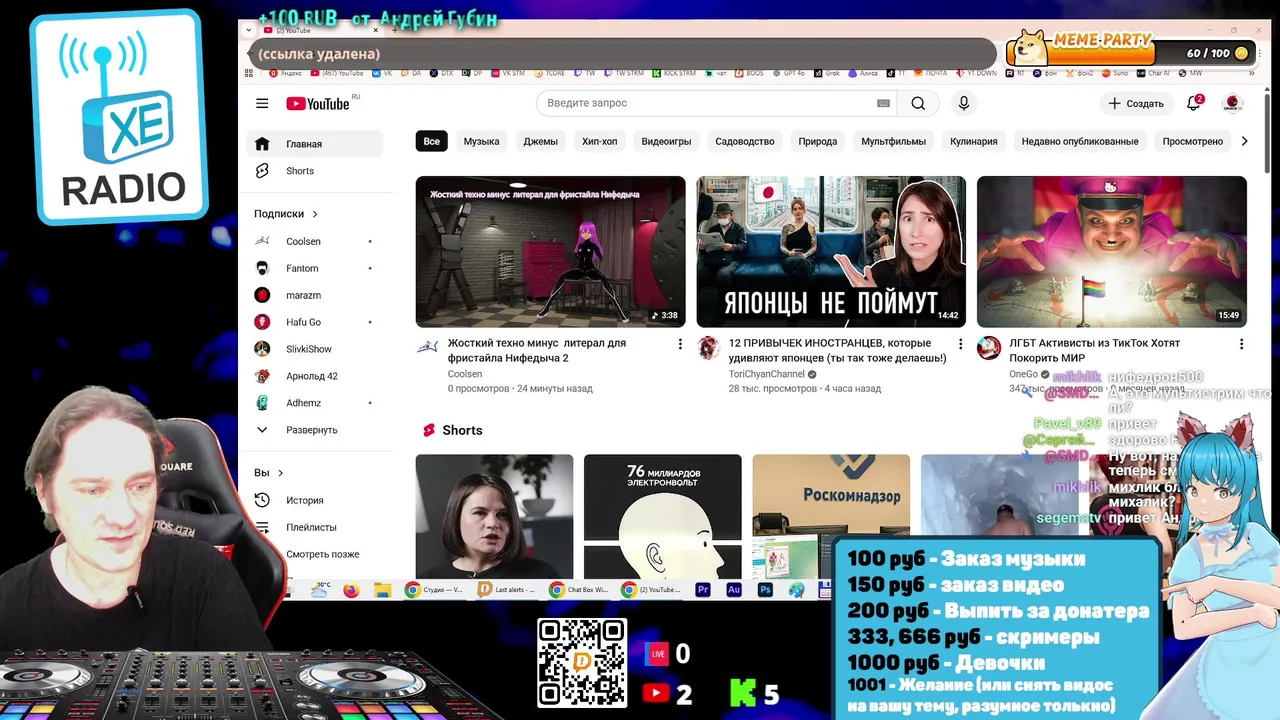The image size is (1280, 720).
Task: Open the marazm subscription channel
Action: click(314, 295)
